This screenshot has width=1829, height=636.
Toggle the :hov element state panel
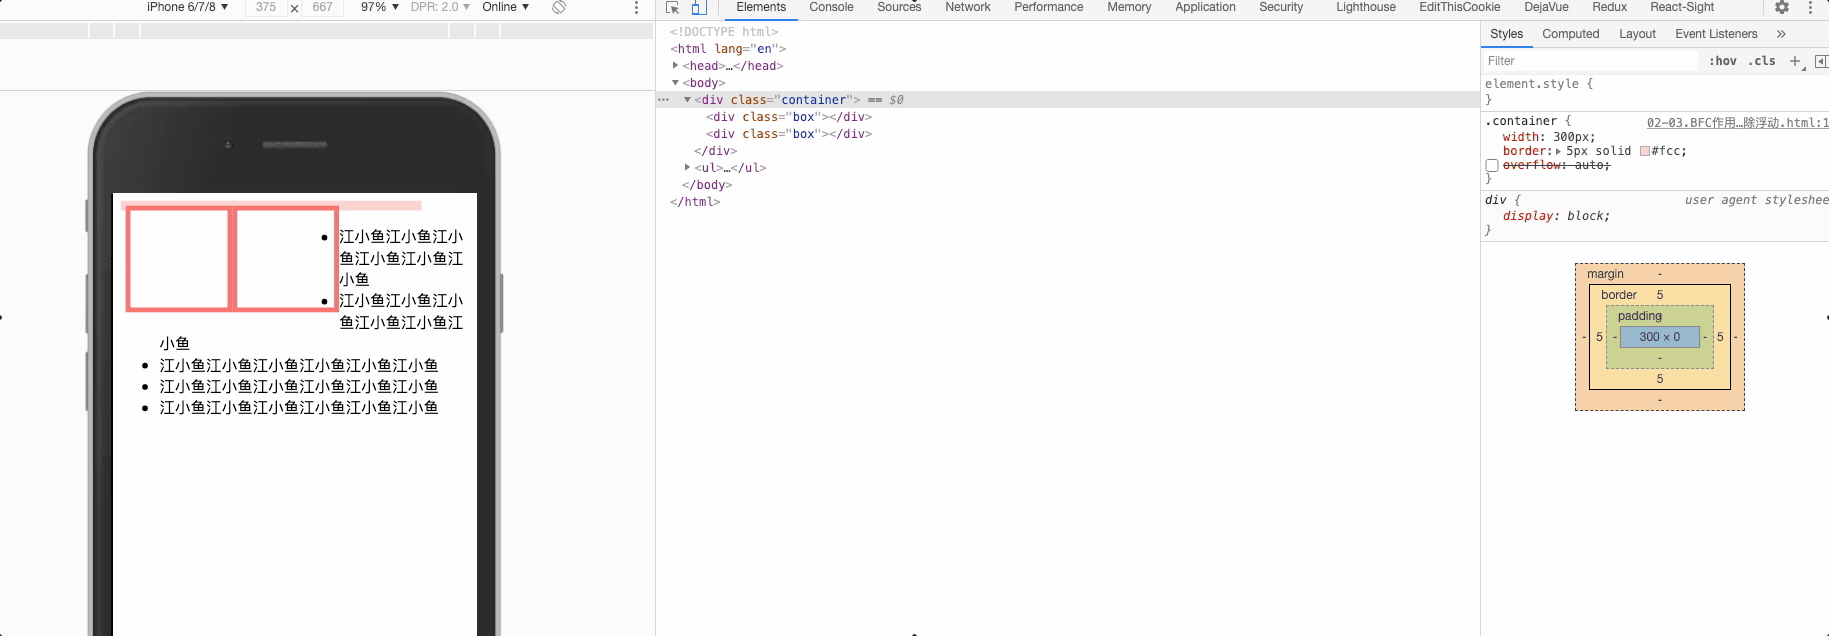[1722, 61]
